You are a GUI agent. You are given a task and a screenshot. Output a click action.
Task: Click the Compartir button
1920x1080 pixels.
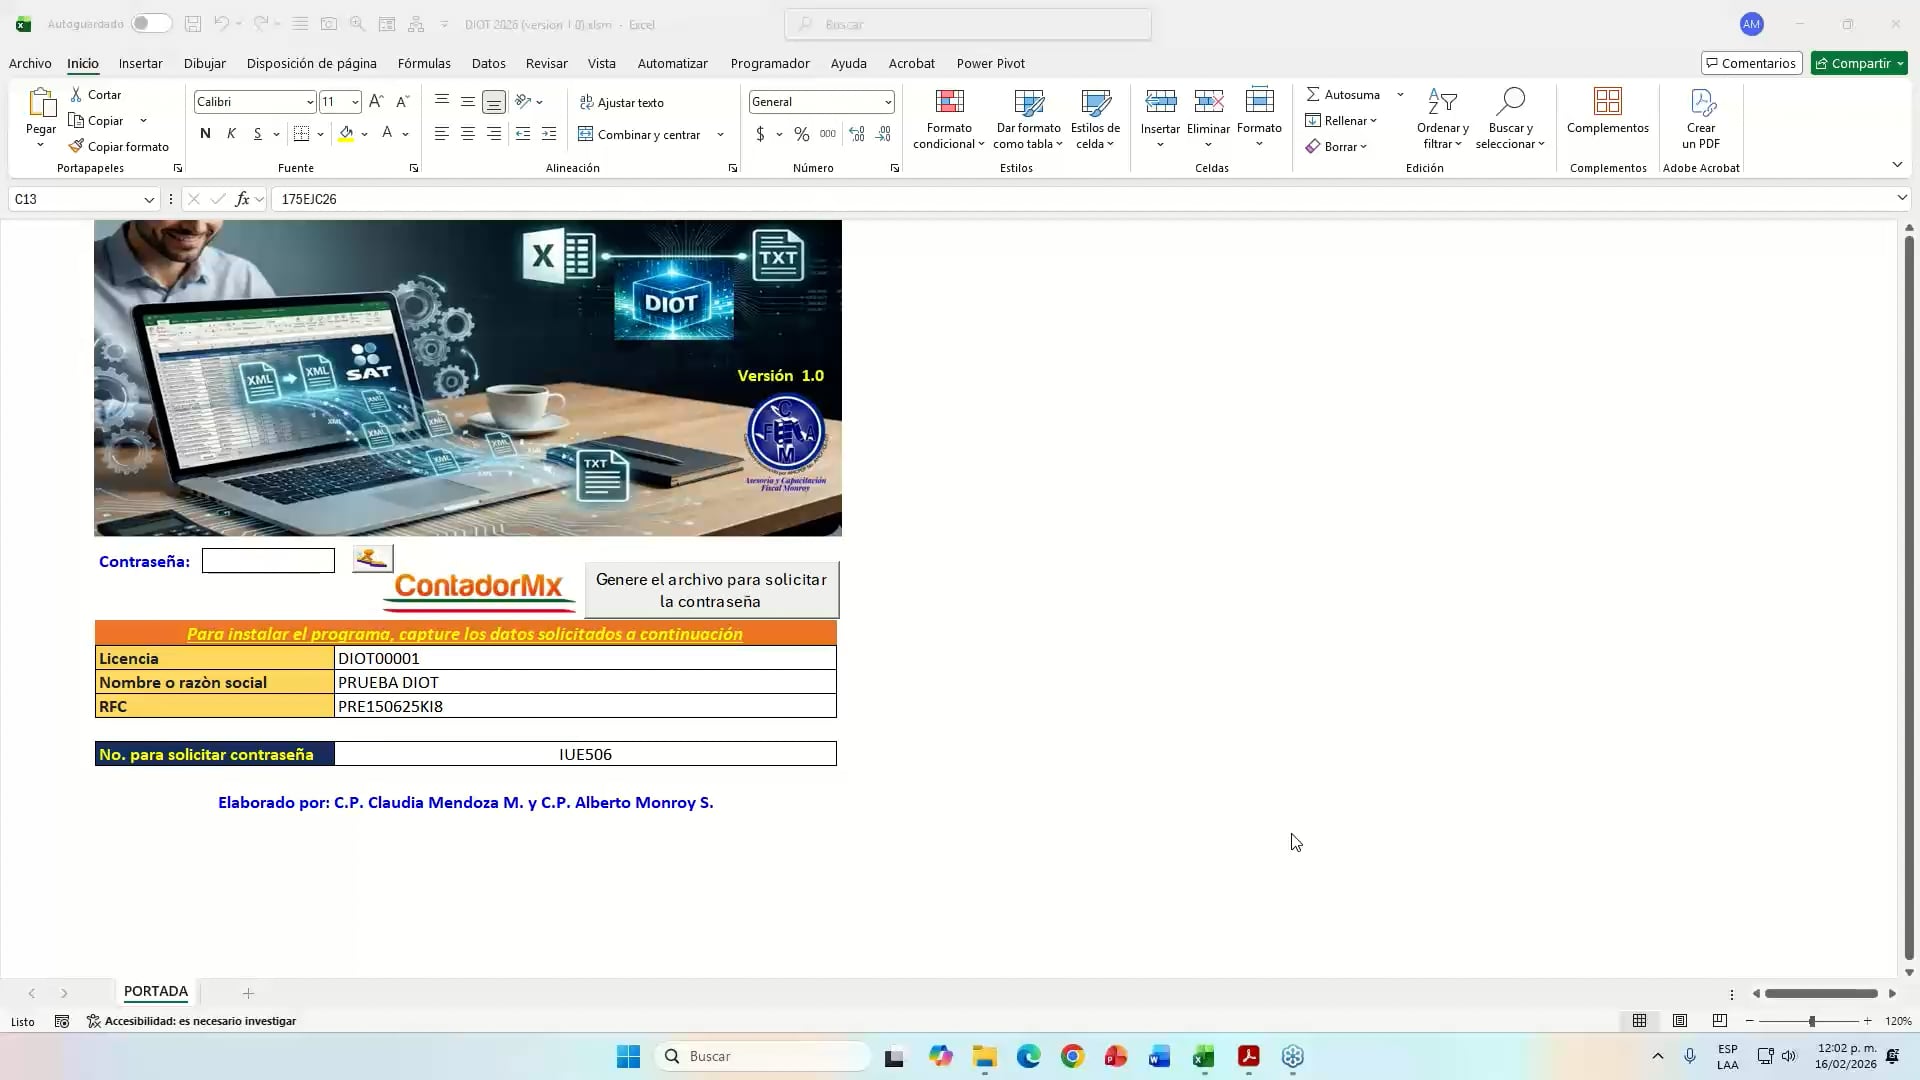[x=1859, y=63]
